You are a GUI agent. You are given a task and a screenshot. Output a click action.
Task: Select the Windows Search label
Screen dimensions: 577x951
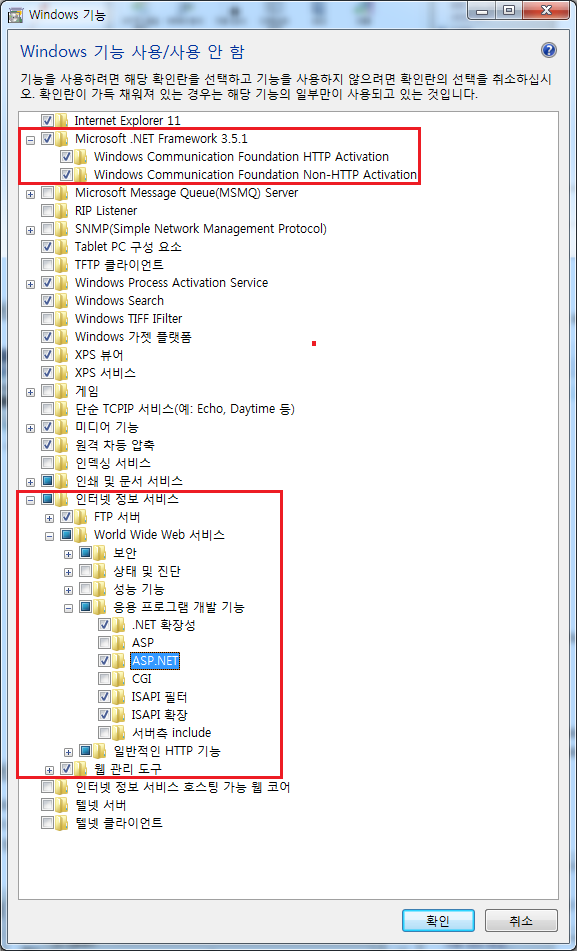coord(119,300)
